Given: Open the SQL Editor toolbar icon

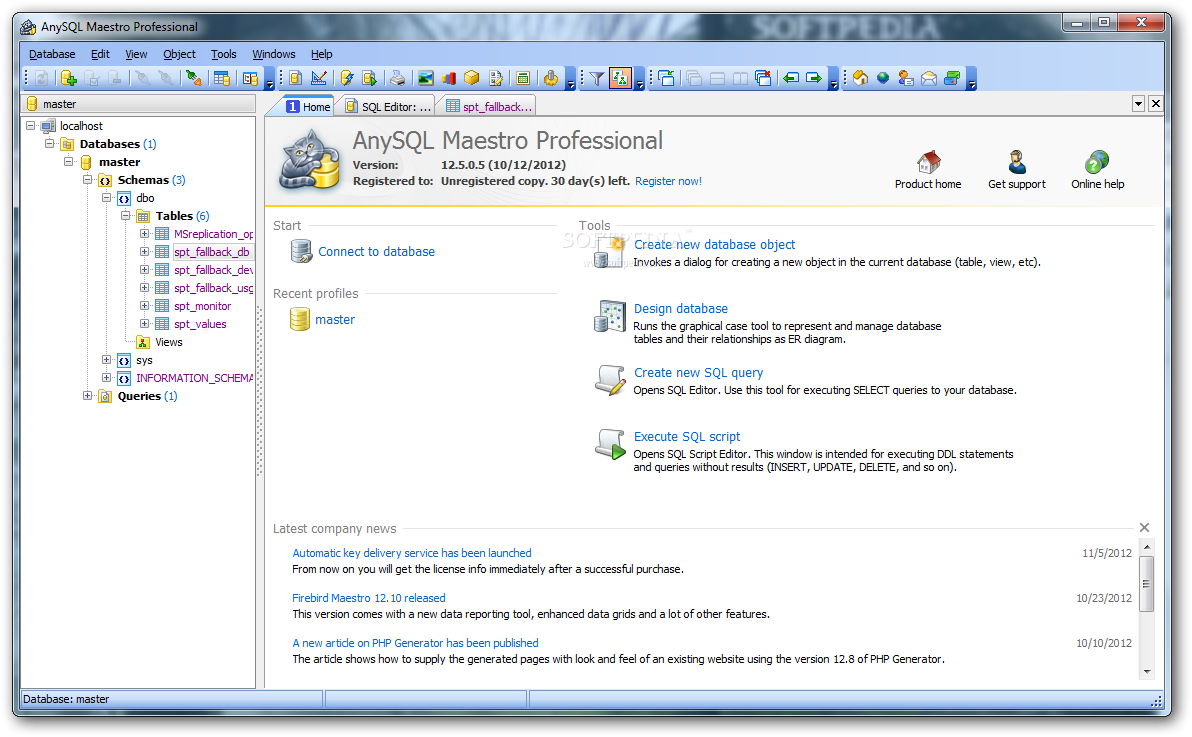Looking at the screenshot, I should pos(296,78).
